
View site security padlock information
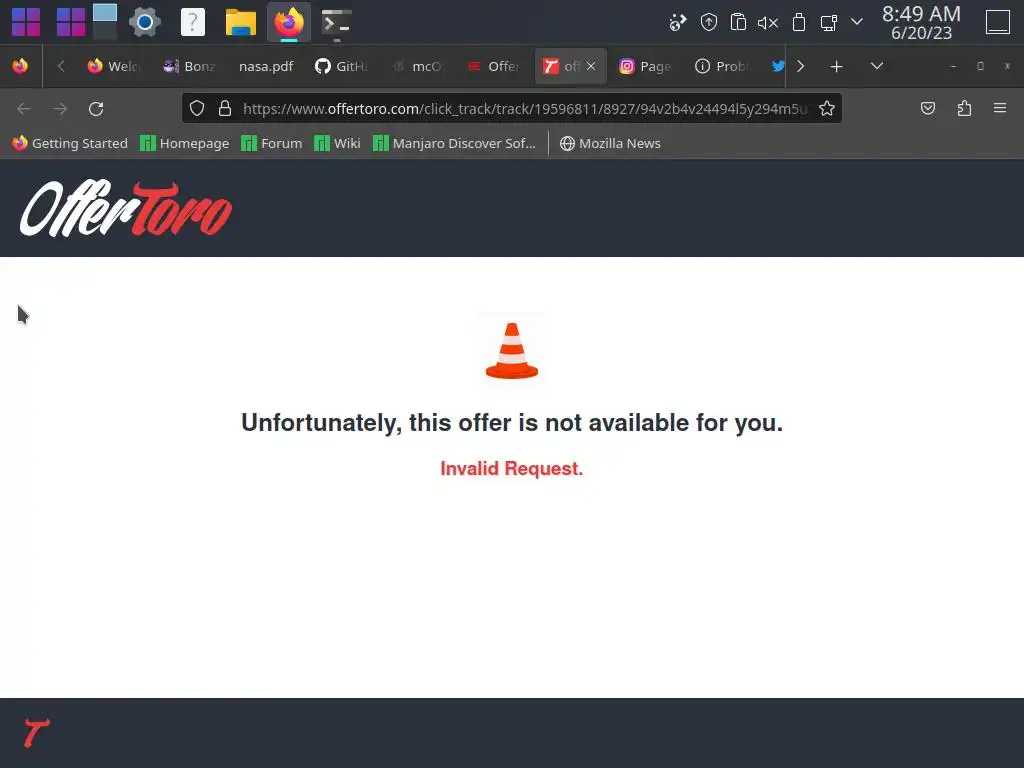[x=225, y=108]
